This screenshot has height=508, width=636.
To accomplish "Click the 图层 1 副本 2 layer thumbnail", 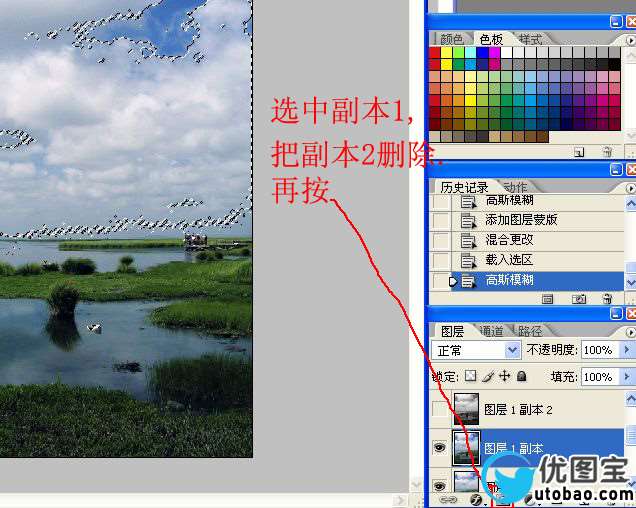I will pos(466,409).
